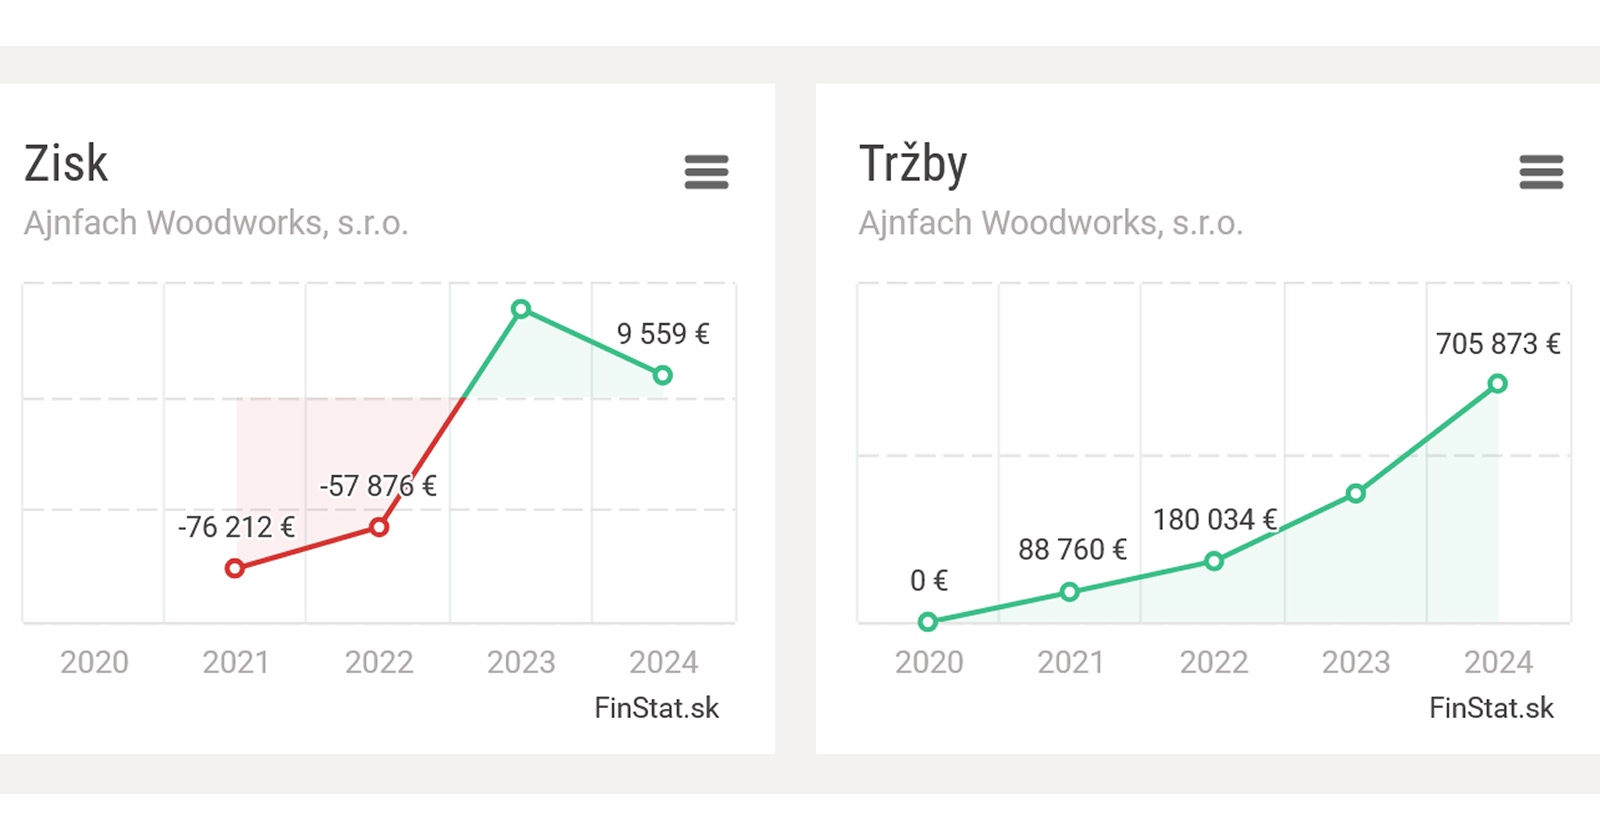Viewport: 1600px width, 840px height.
Task: Click the 2023 peak point in Zisk chart
Action: point(521,310)
